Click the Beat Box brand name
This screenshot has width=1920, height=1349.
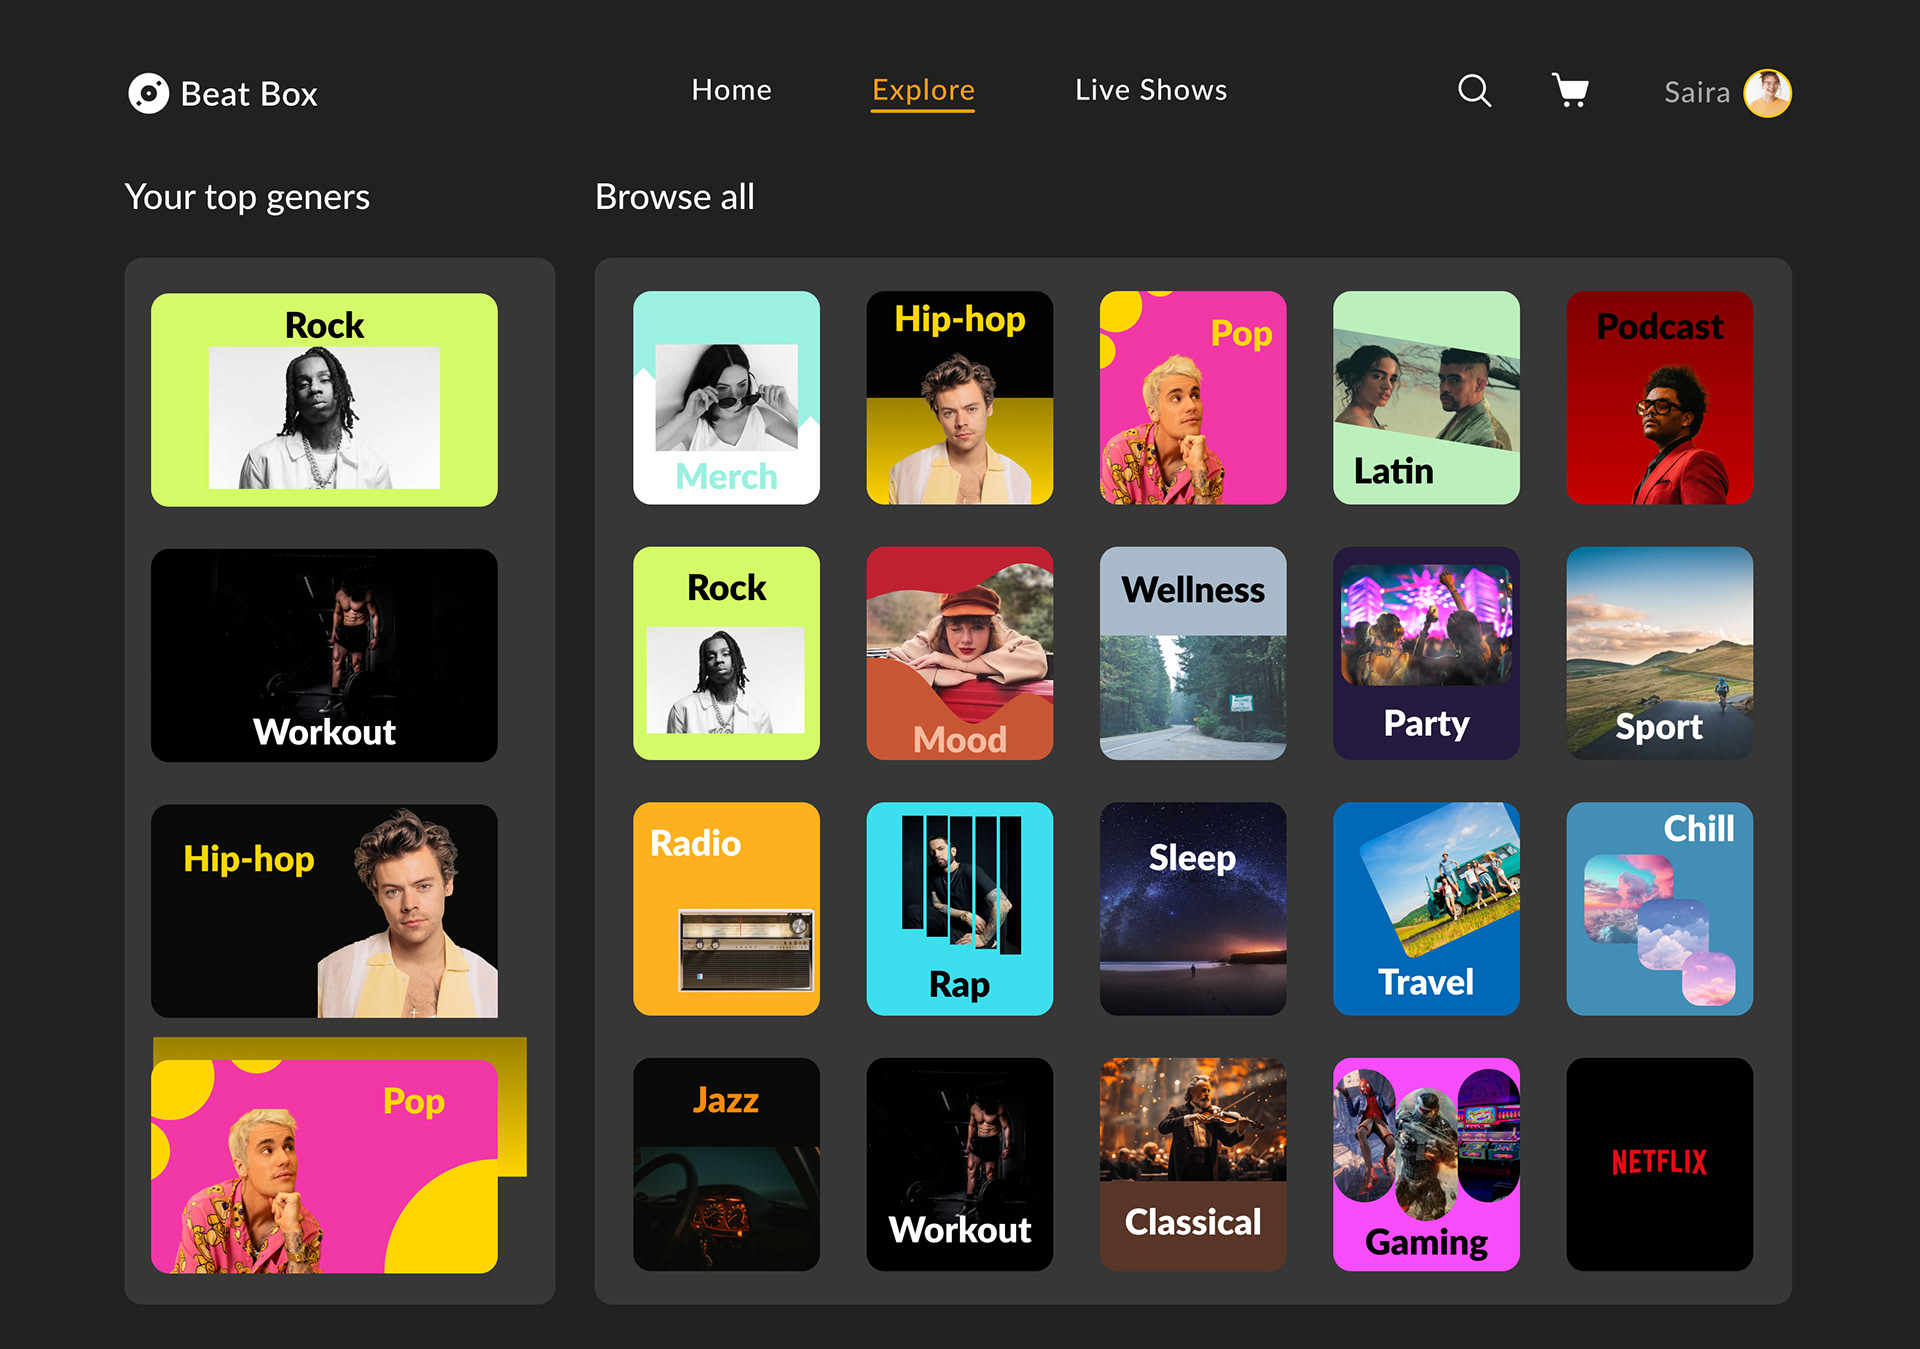(249, 94)
